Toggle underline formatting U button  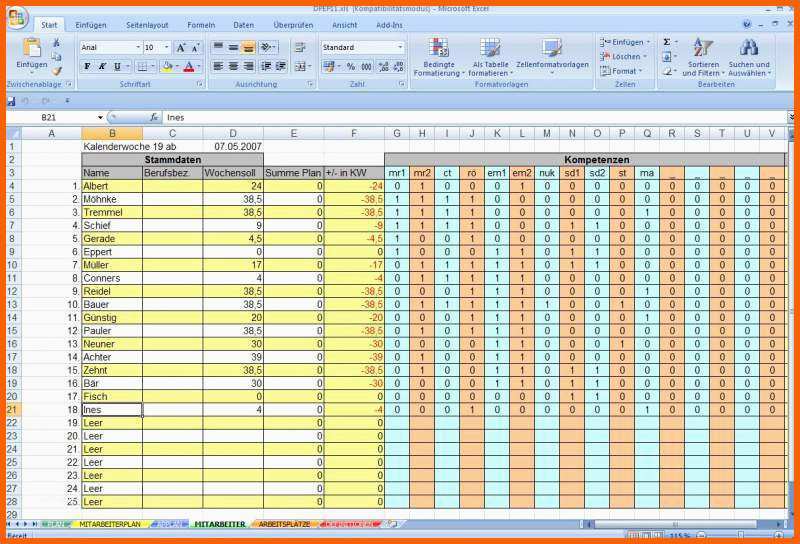(x=117, y=66)
